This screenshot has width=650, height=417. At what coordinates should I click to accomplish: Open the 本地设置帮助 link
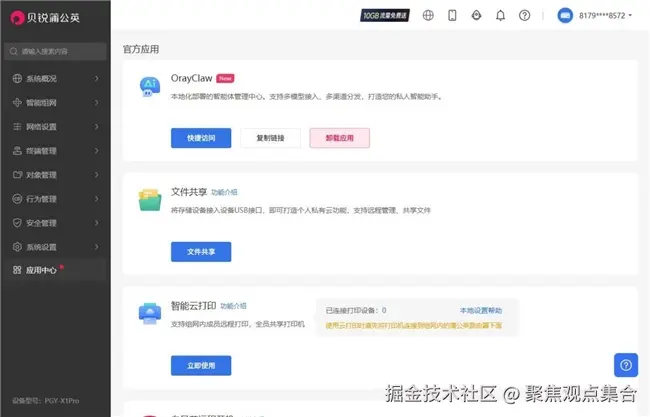pos(481,310)
